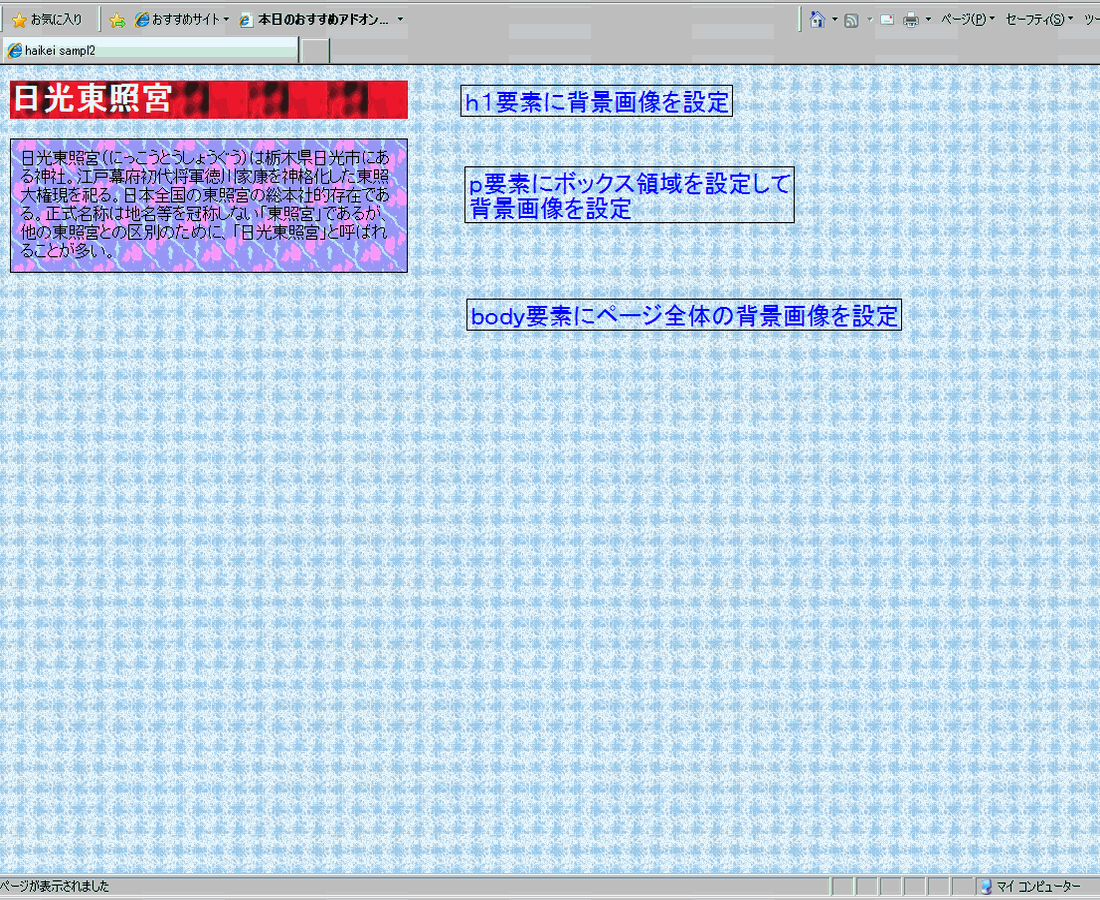
Task: Click the 'h1要素に背景画像を設定' label
Action: click(x=596, y=102)
